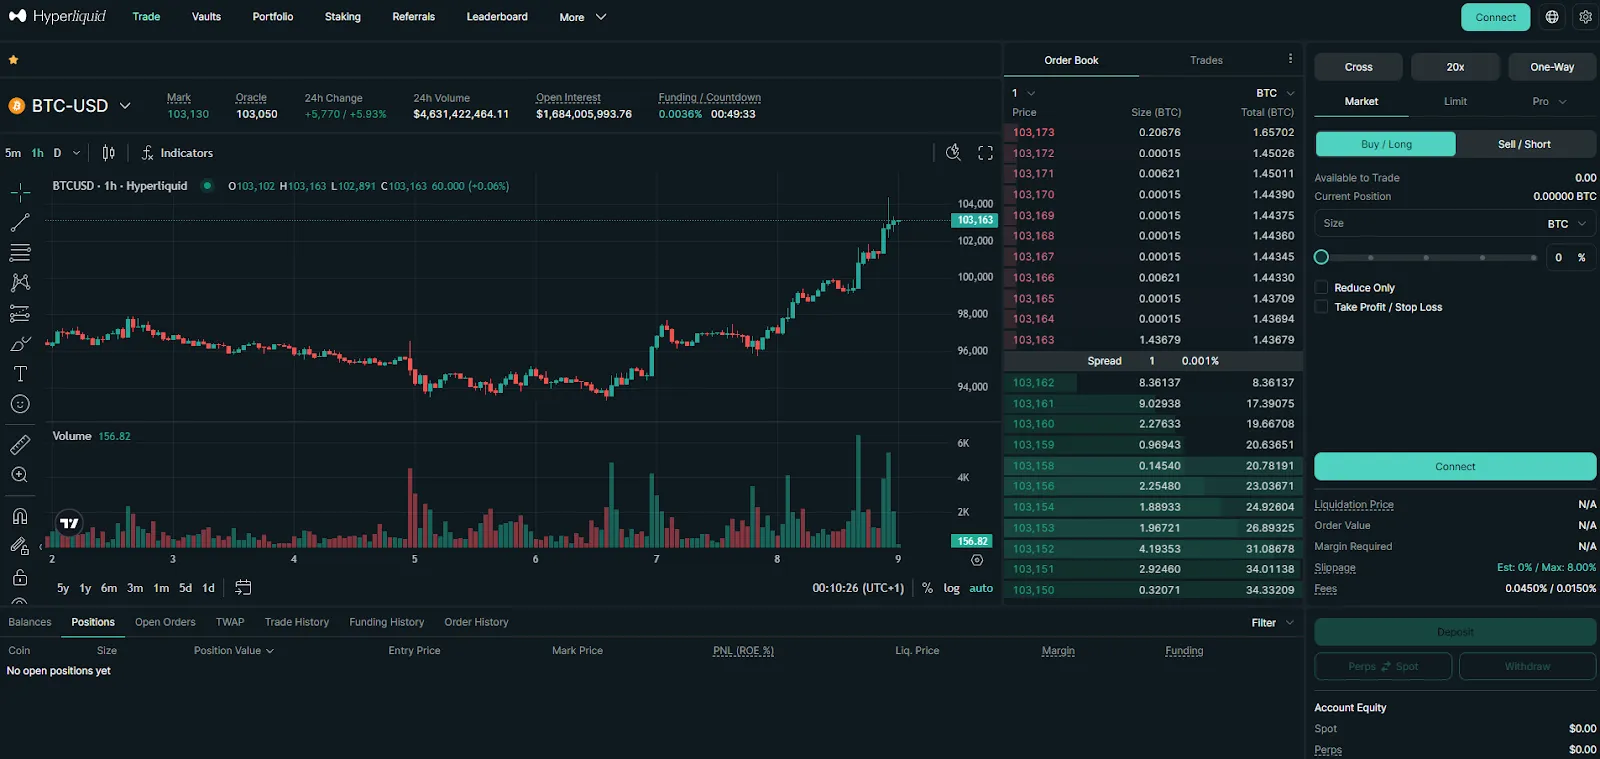Image resolution: width=1600 pixels, height=759 pixels.
Task: Enable the Reduce Only checkbox
Action: [1321, 287]
